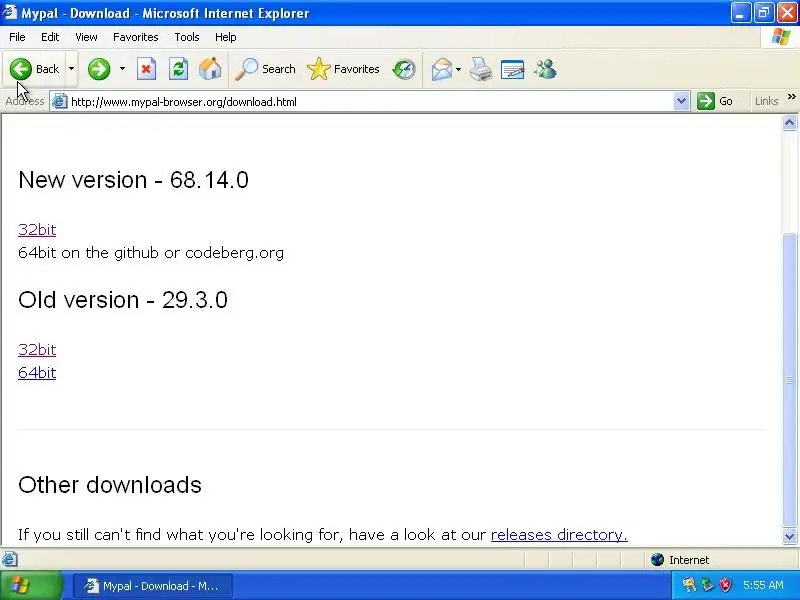Click the page icon in address bar
Viewport: 800px width, 600px height.
pos(60,102)
